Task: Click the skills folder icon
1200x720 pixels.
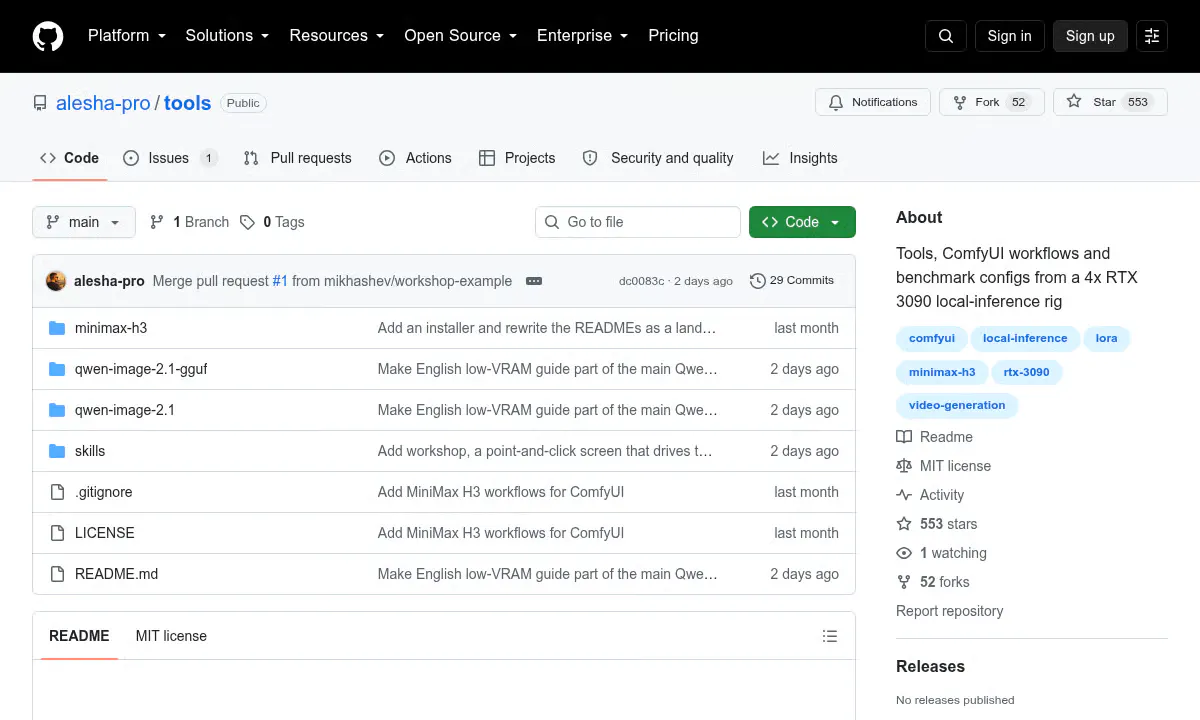Action: (57, 451)
